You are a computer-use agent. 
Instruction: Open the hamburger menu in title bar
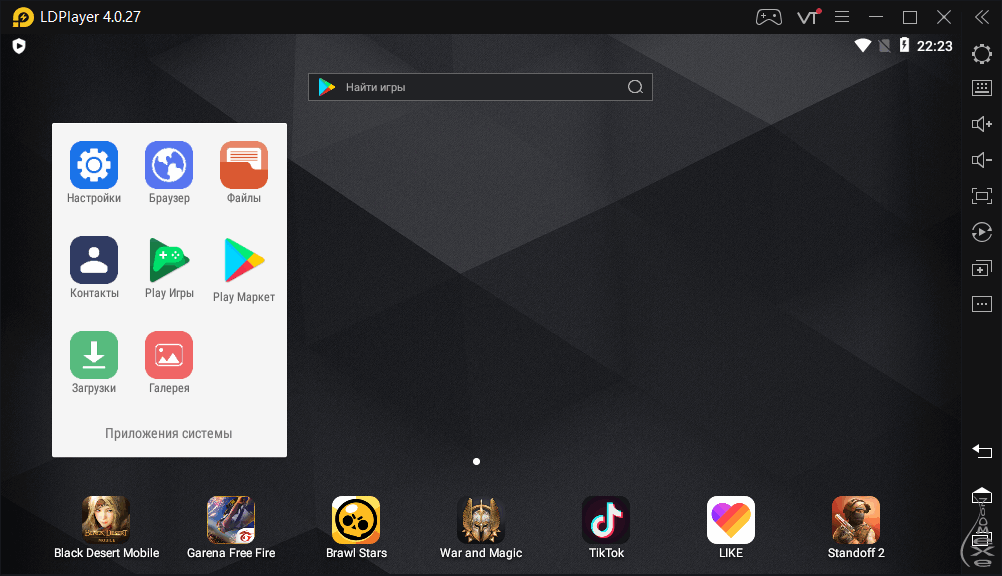842,17
